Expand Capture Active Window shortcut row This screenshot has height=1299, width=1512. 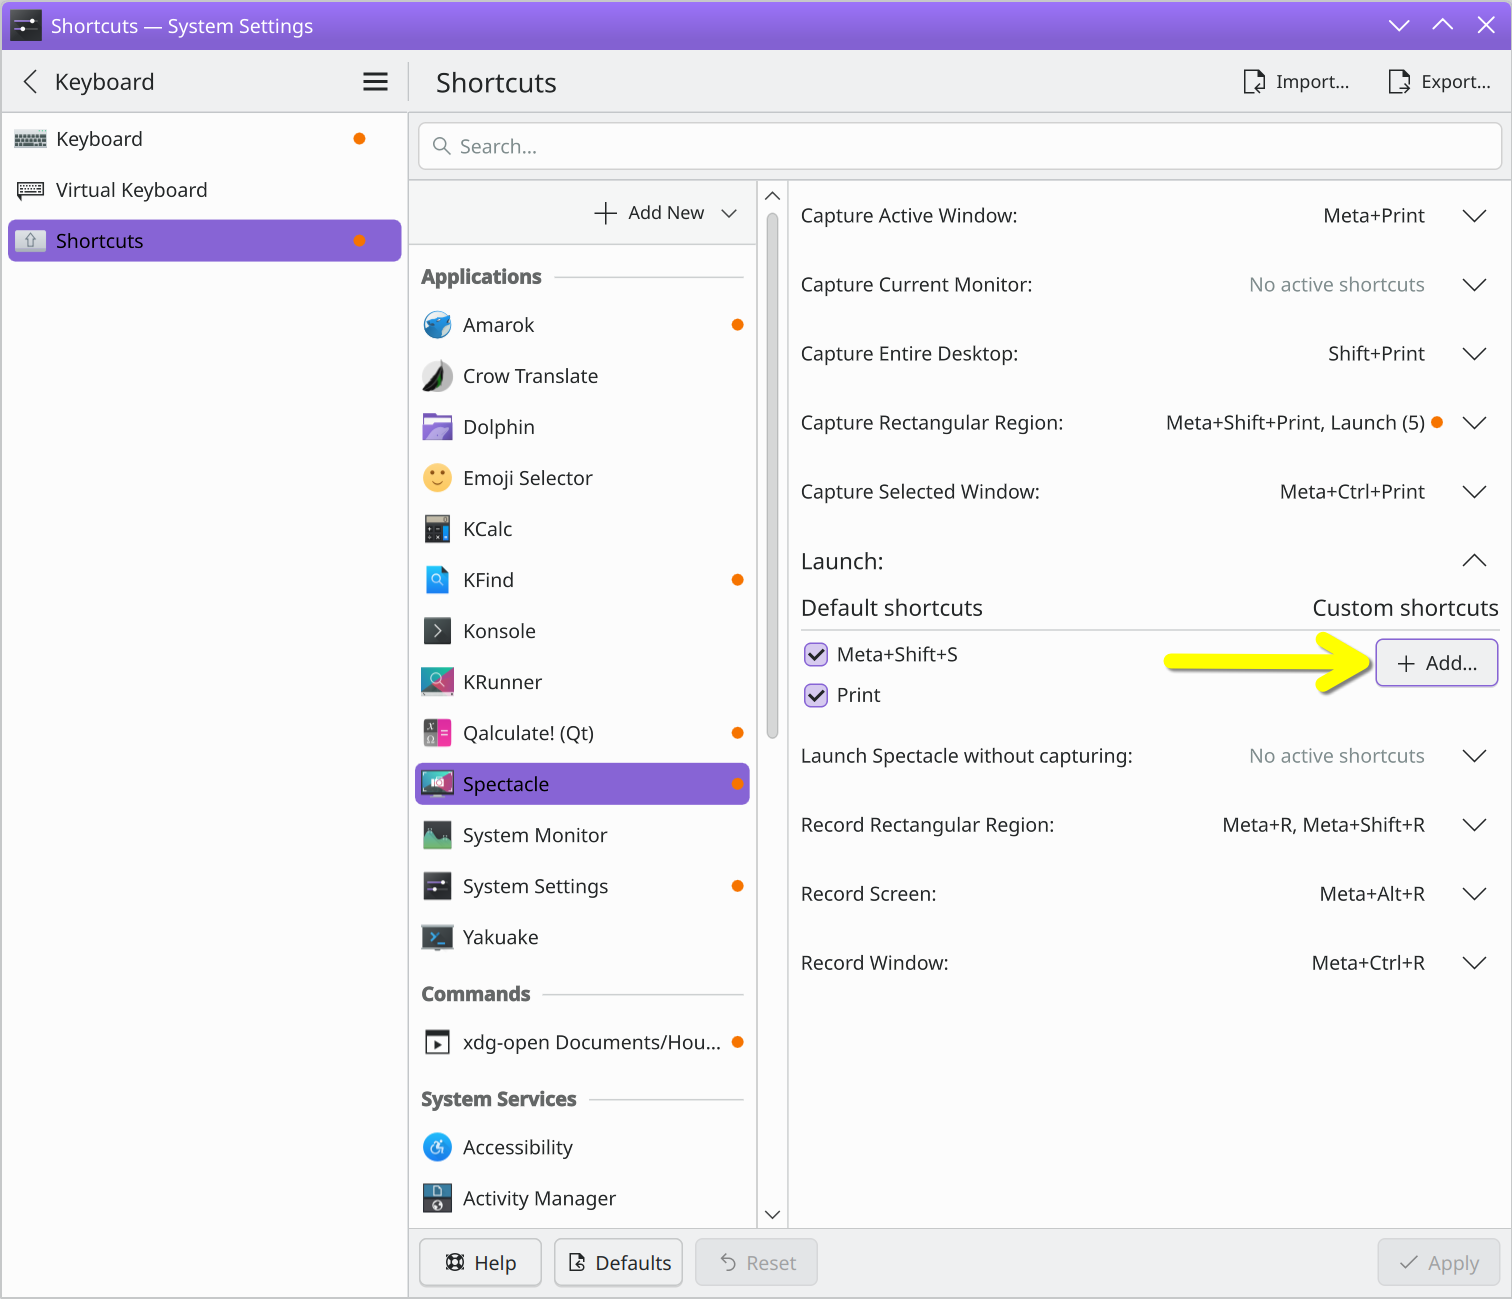click(x=1474, y=216)
